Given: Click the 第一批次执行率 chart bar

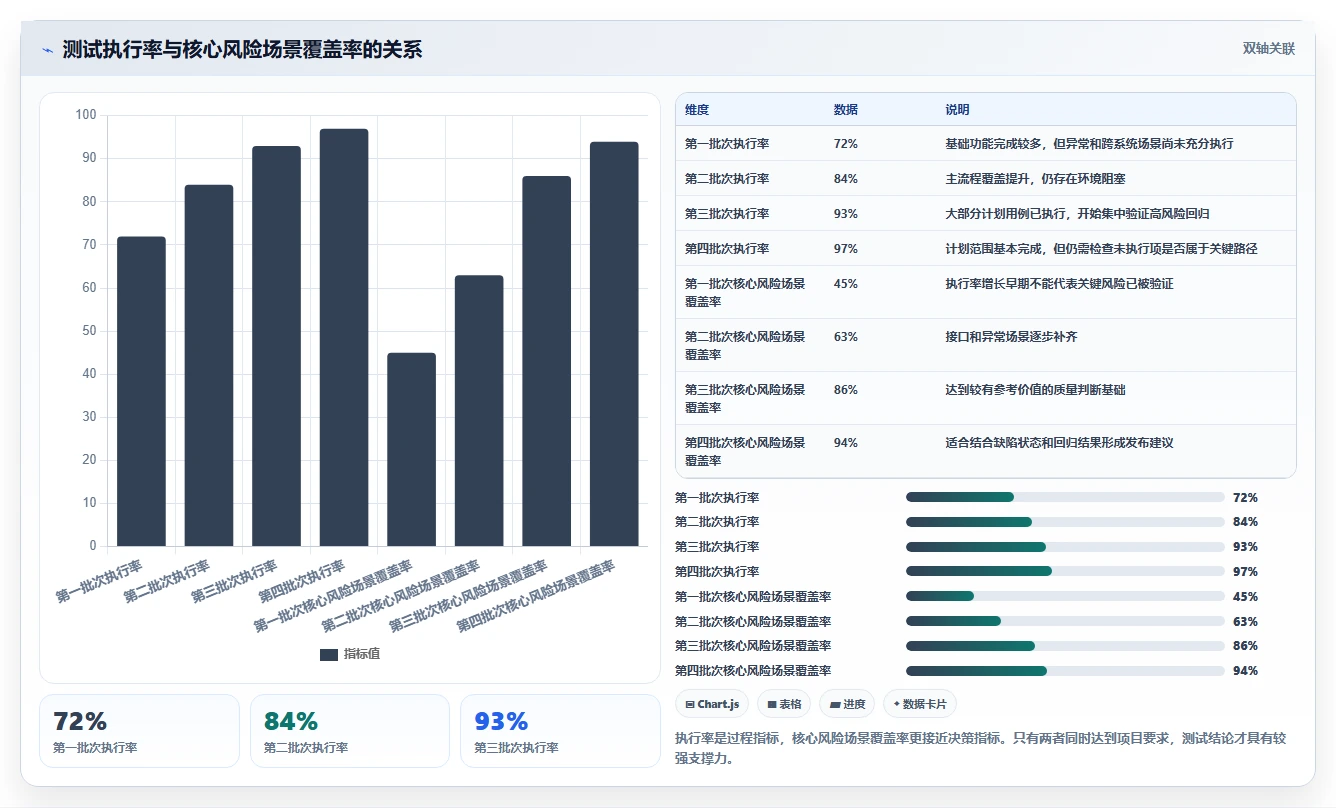Looking at the screenshot, I should tap(141, 391).
